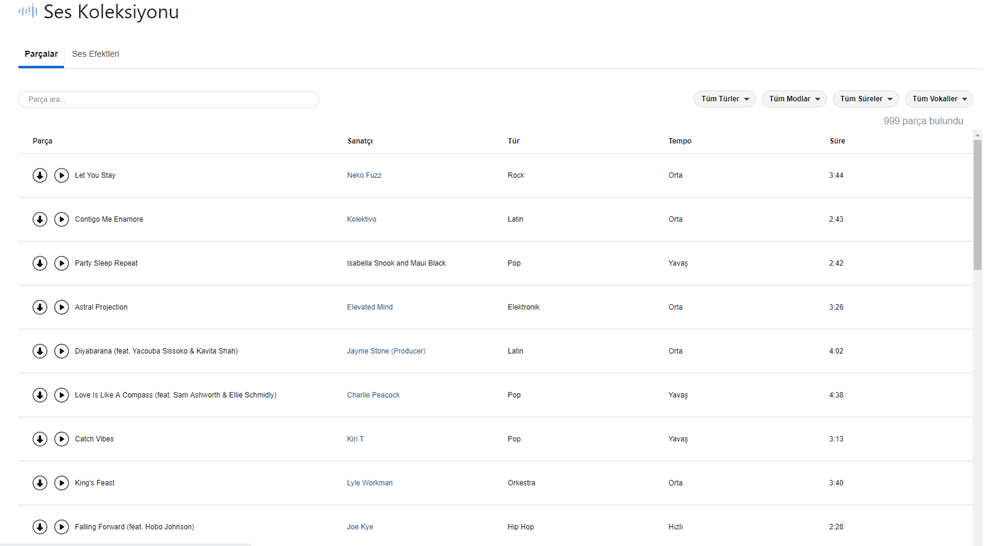Open the Tüm Süreler duration filter
This screenshot has width=1000, height=546.
[866, 99]
